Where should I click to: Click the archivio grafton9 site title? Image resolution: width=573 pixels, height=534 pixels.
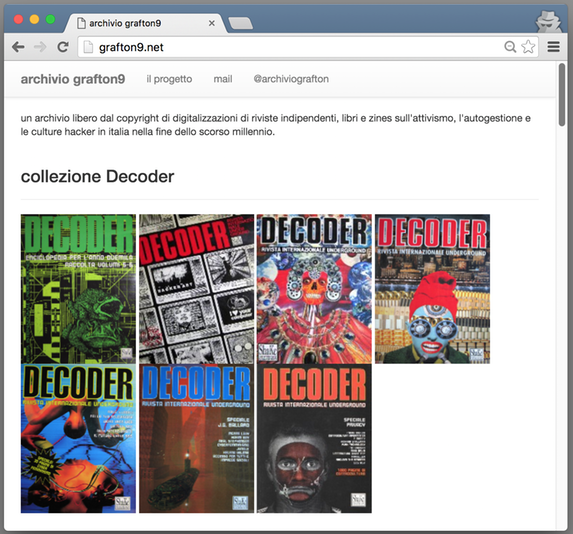coord(73,79)
